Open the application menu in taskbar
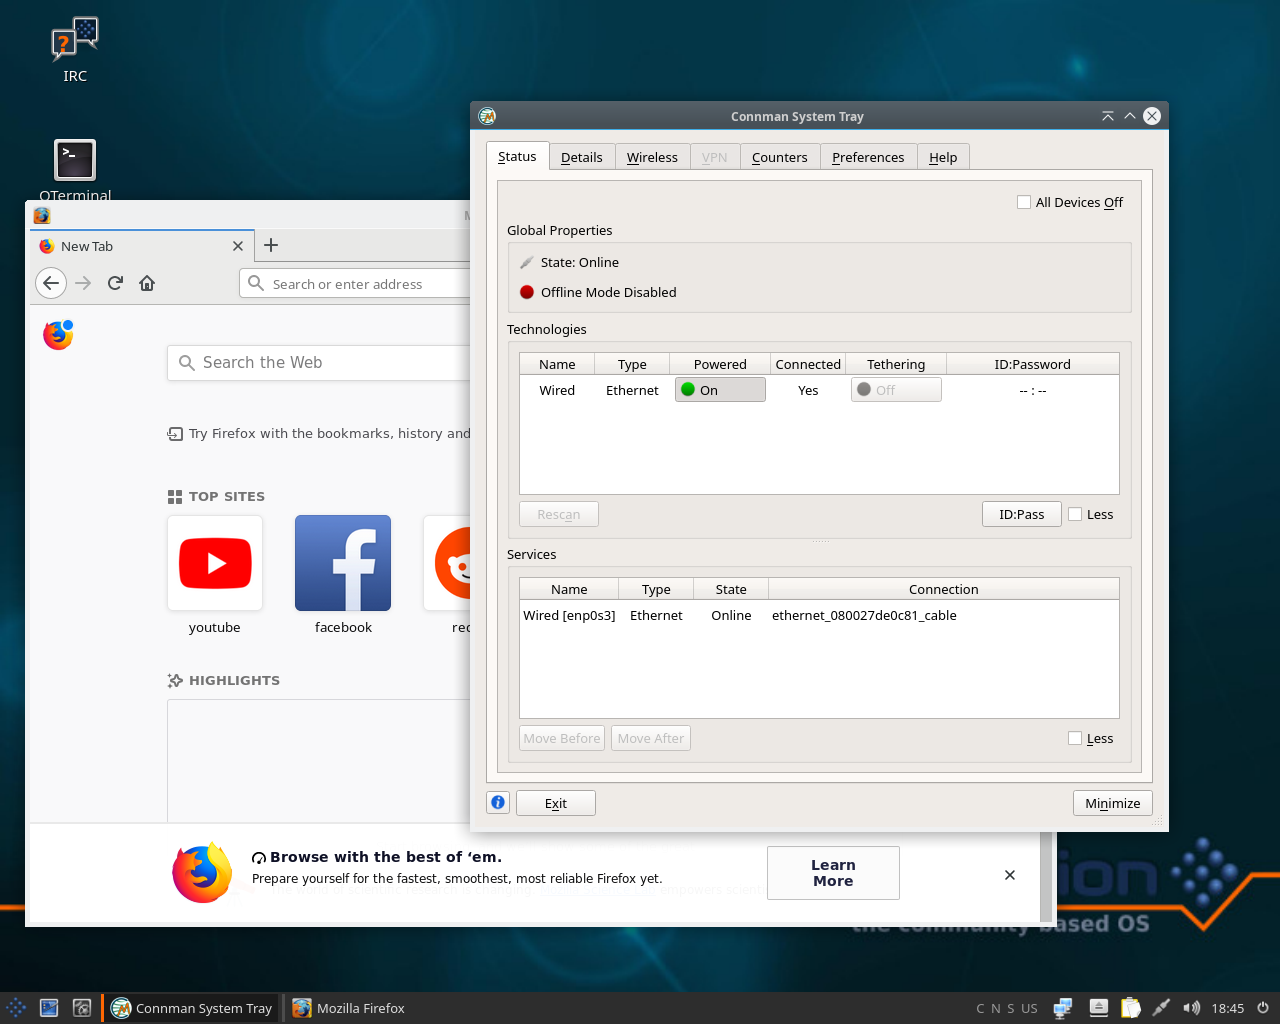The width and height of the screenshot is (1280, 1024). [x=16, y=1008]
